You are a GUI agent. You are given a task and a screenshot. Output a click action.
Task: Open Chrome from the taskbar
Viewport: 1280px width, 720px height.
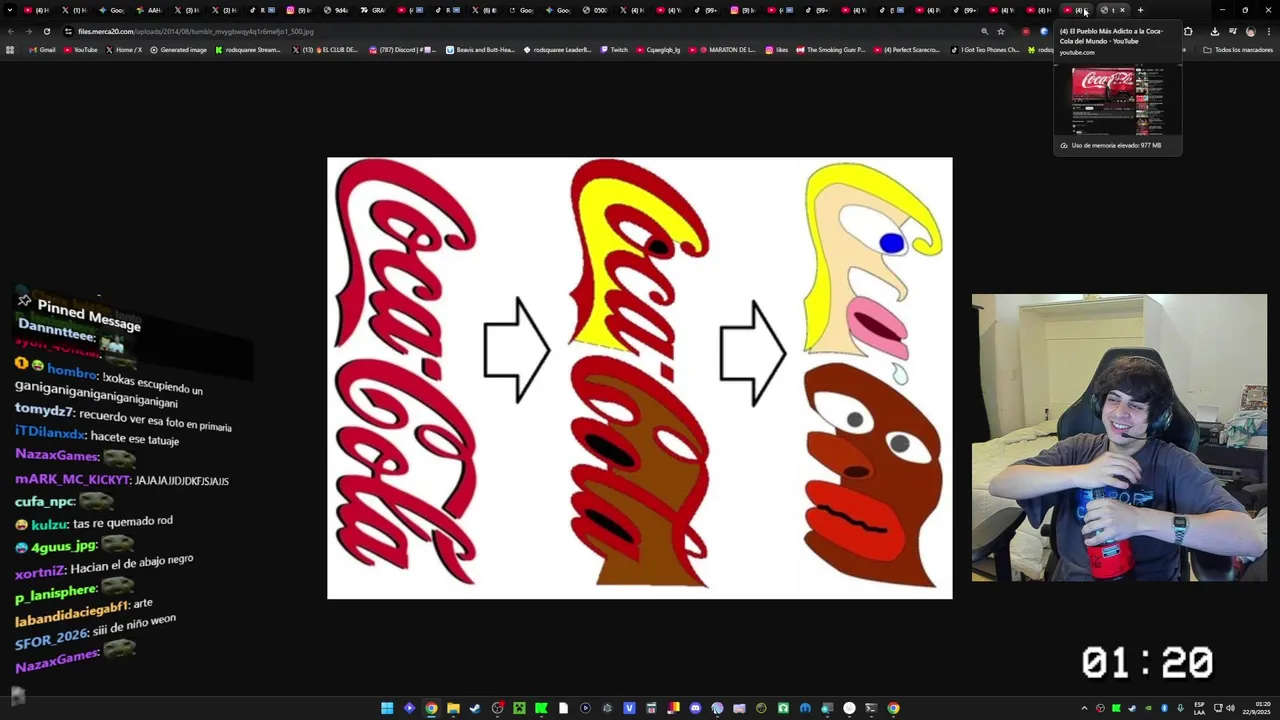(431, 708)
